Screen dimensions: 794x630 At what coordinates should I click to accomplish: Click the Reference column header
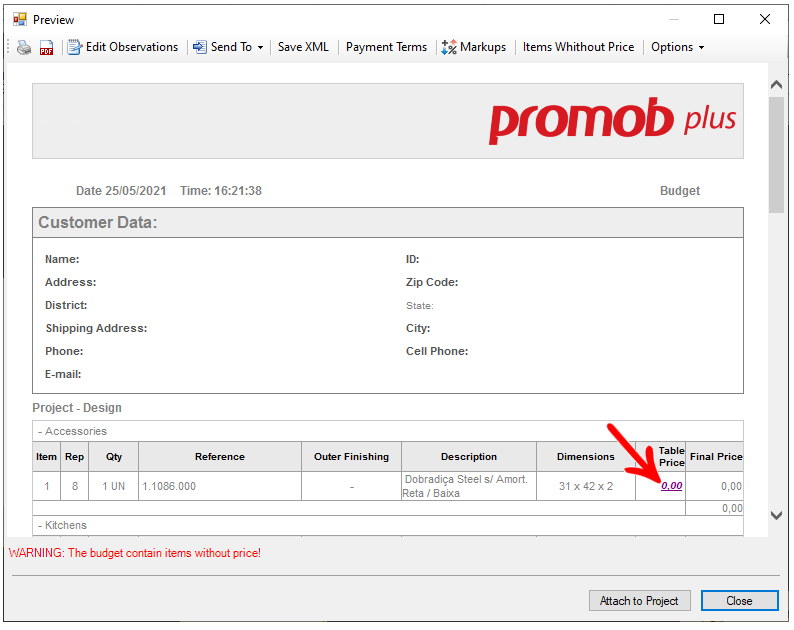(220, 457)
